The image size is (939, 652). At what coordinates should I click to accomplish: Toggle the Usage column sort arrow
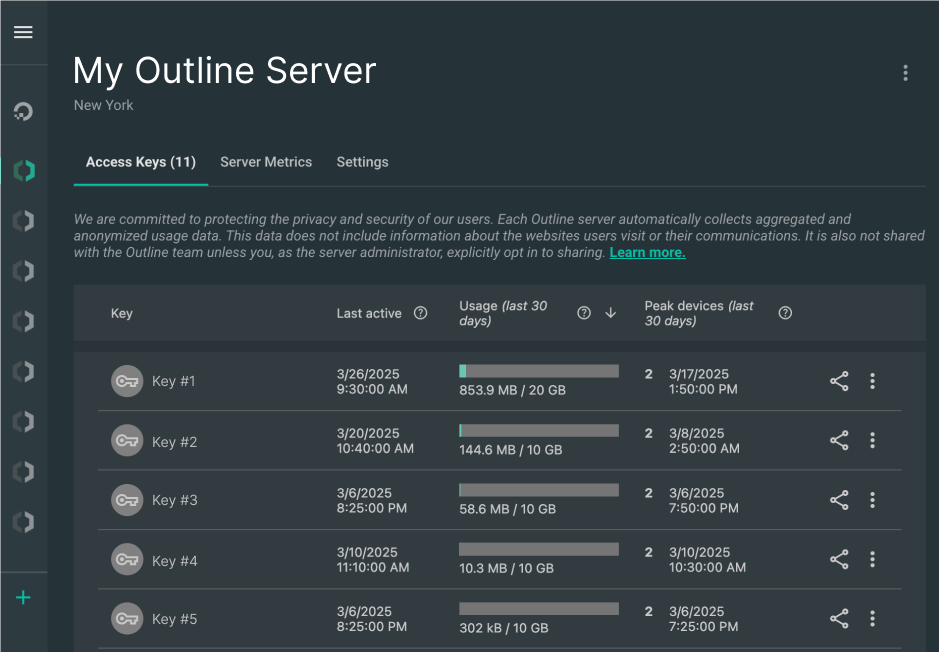610,313
